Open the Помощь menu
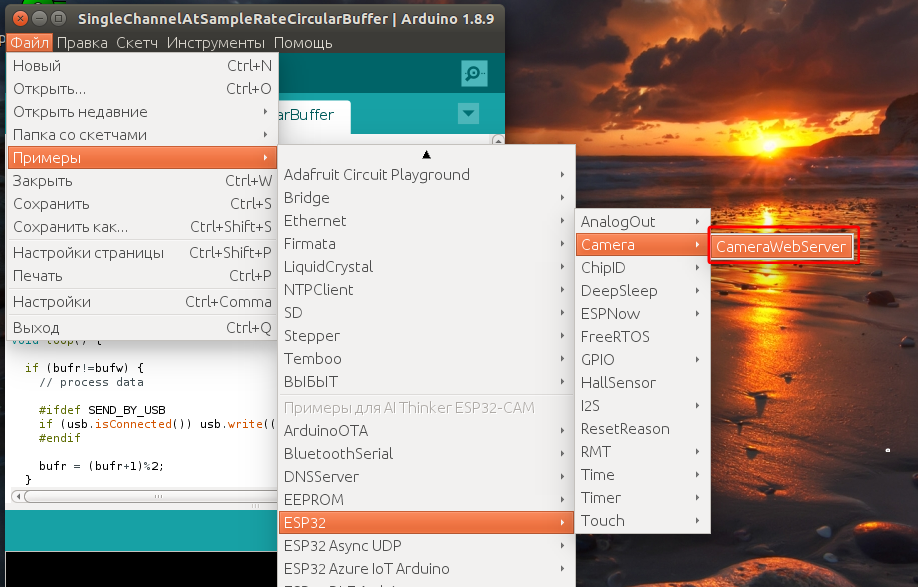 (303, 43)
